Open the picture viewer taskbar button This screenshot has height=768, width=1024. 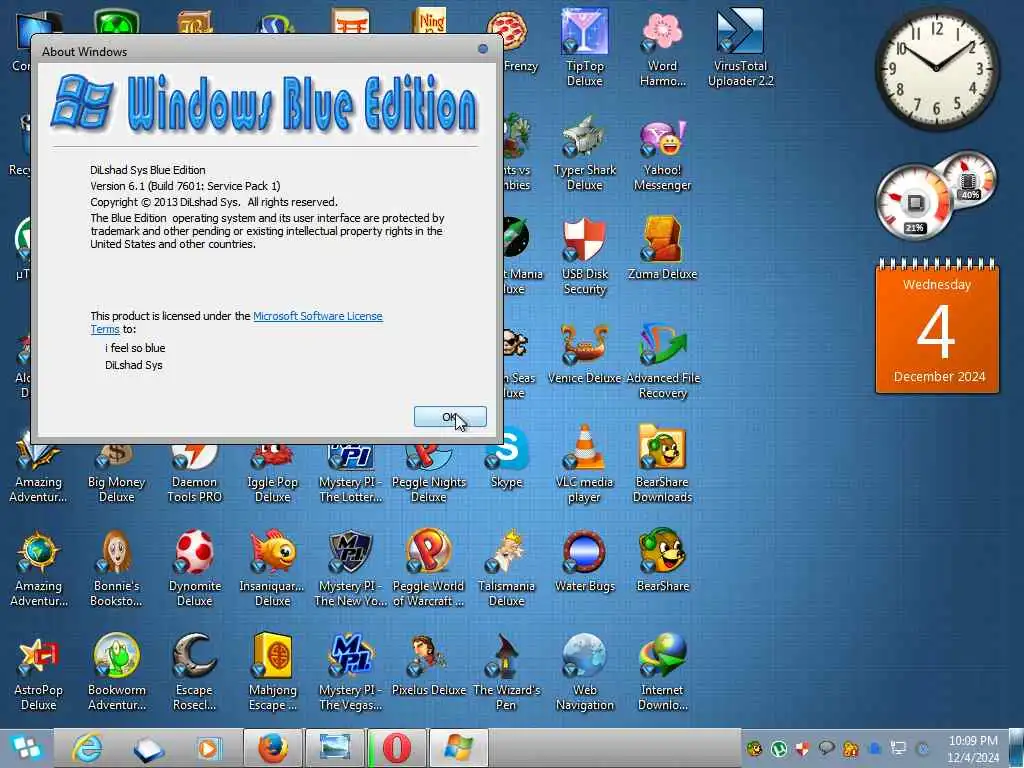tap(335, 748)
